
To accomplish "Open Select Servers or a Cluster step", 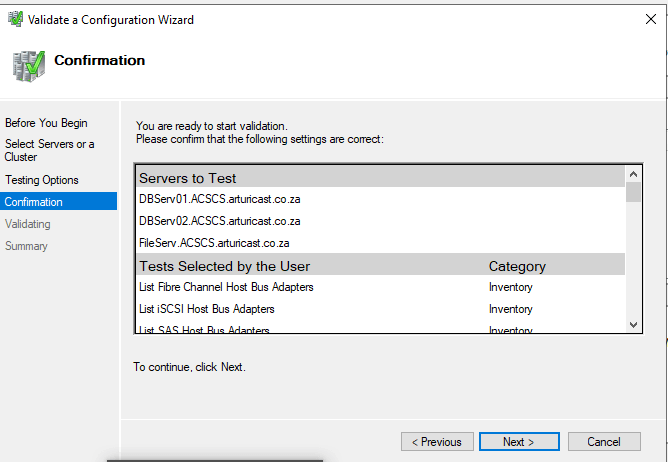I will (x=50, y=151).
